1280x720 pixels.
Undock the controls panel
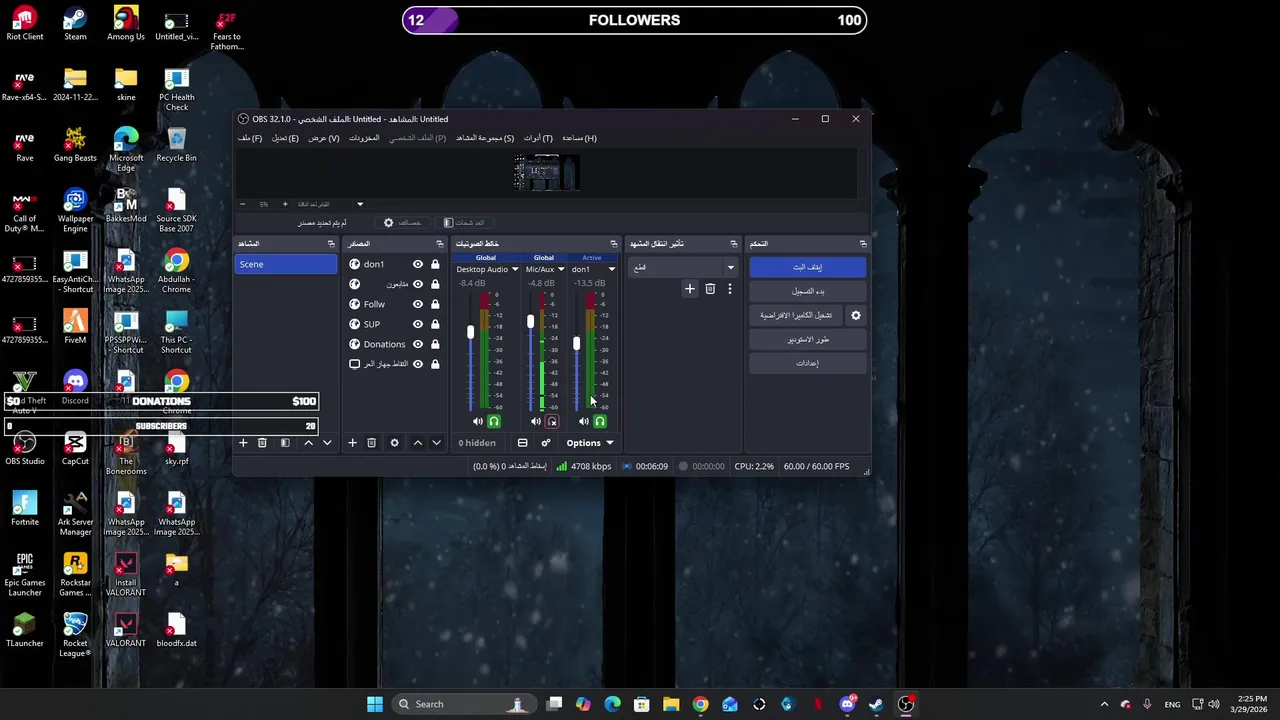(863, 244)
